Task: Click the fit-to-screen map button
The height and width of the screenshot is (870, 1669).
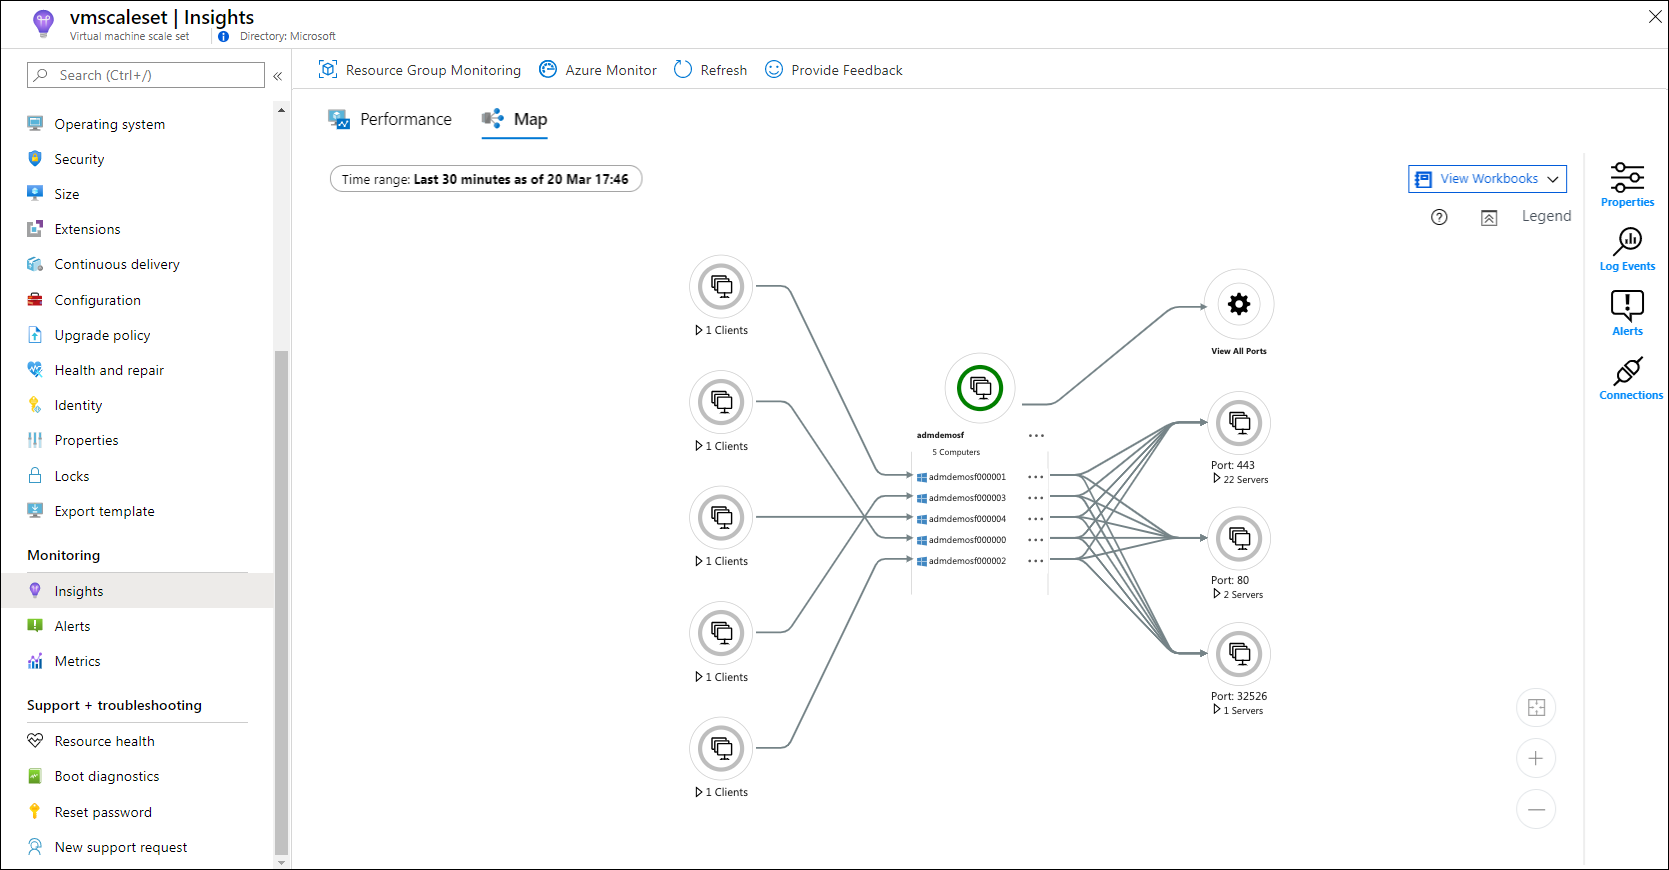Action: (1536, 708)
